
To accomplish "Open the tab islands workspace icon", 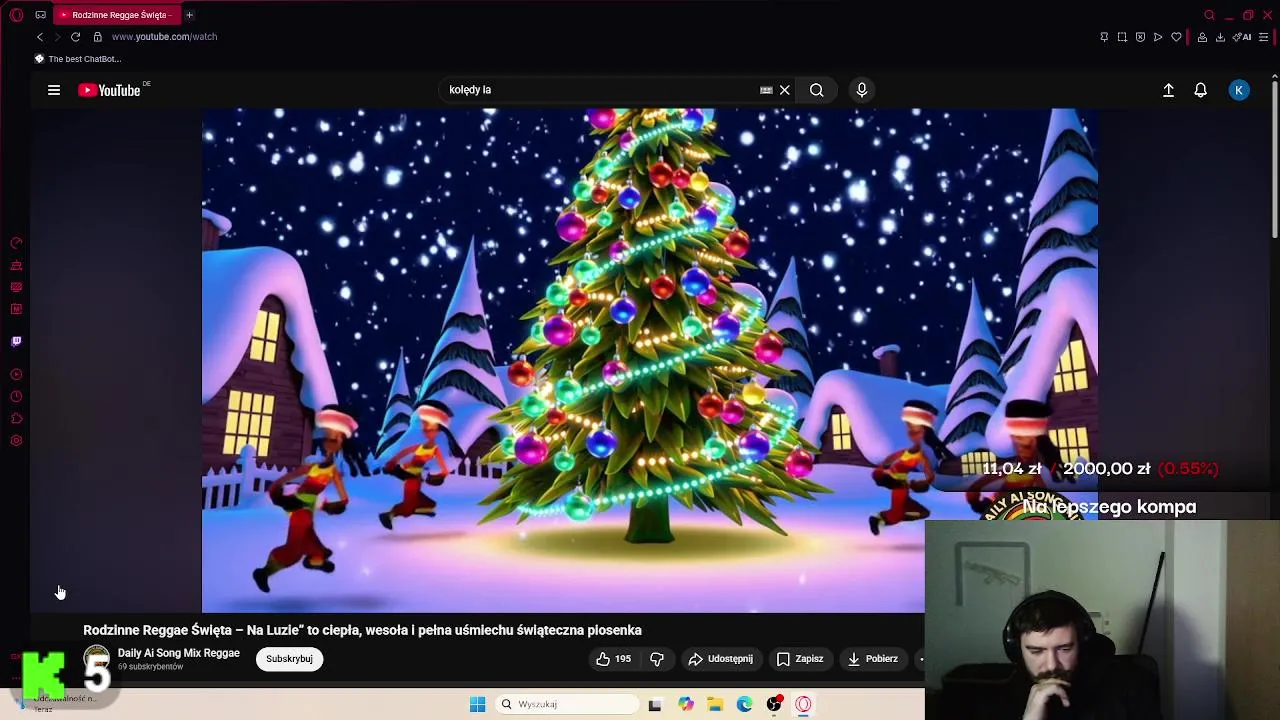I will pos(40,15).
